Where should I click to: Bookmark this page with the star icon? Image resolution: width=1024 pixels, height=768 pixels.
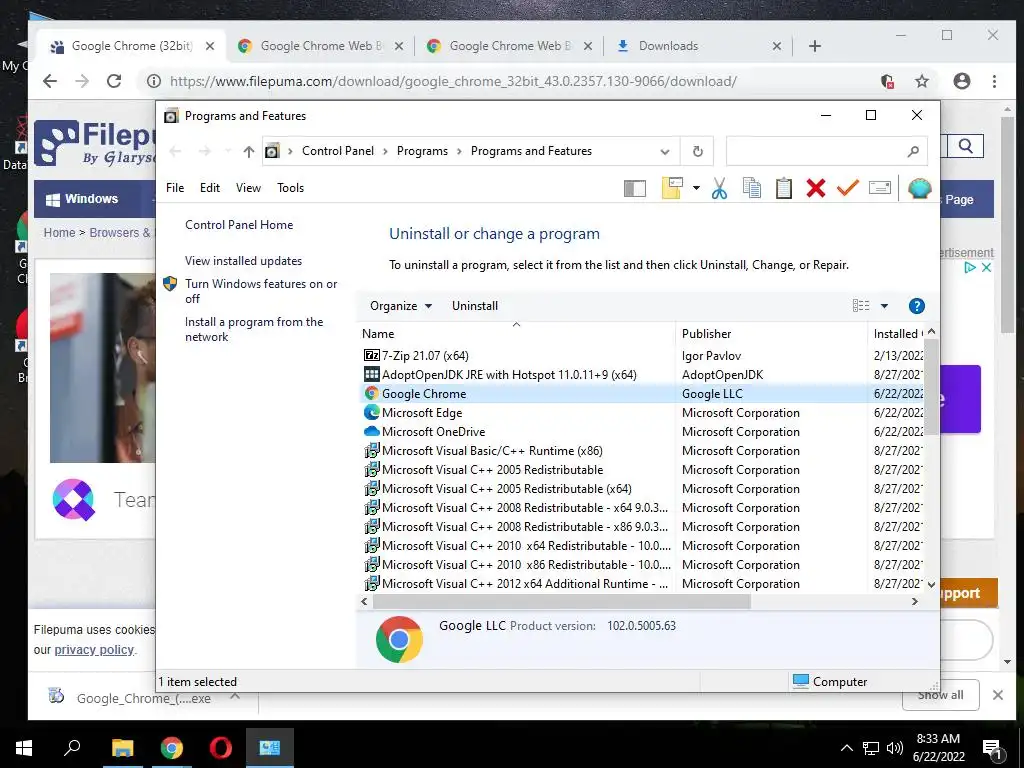[921, 81]
